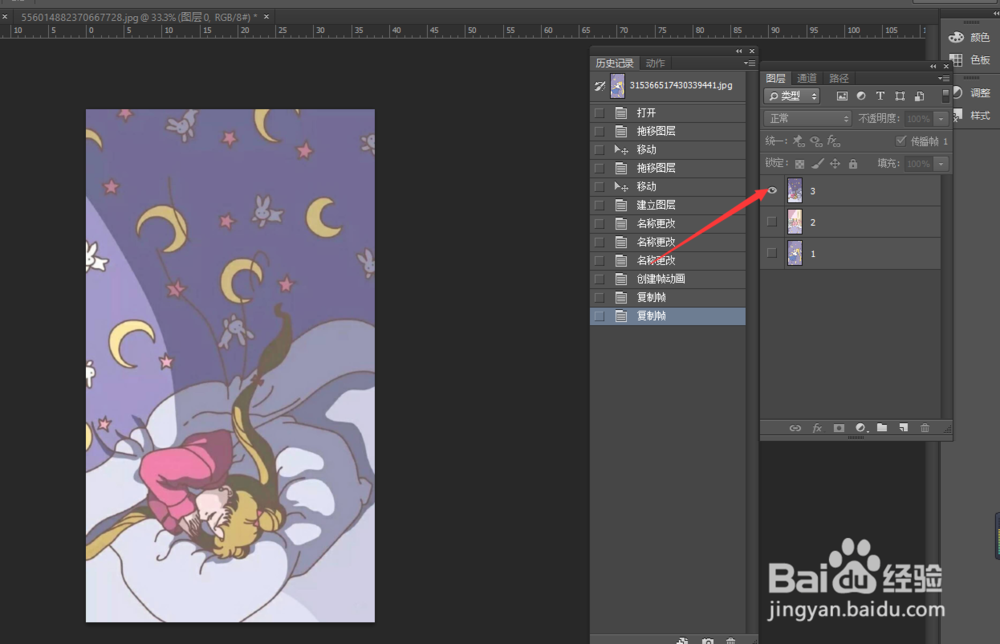Select history state 拖移图层 below 打开
The image size is (1000, 644).
668,131
